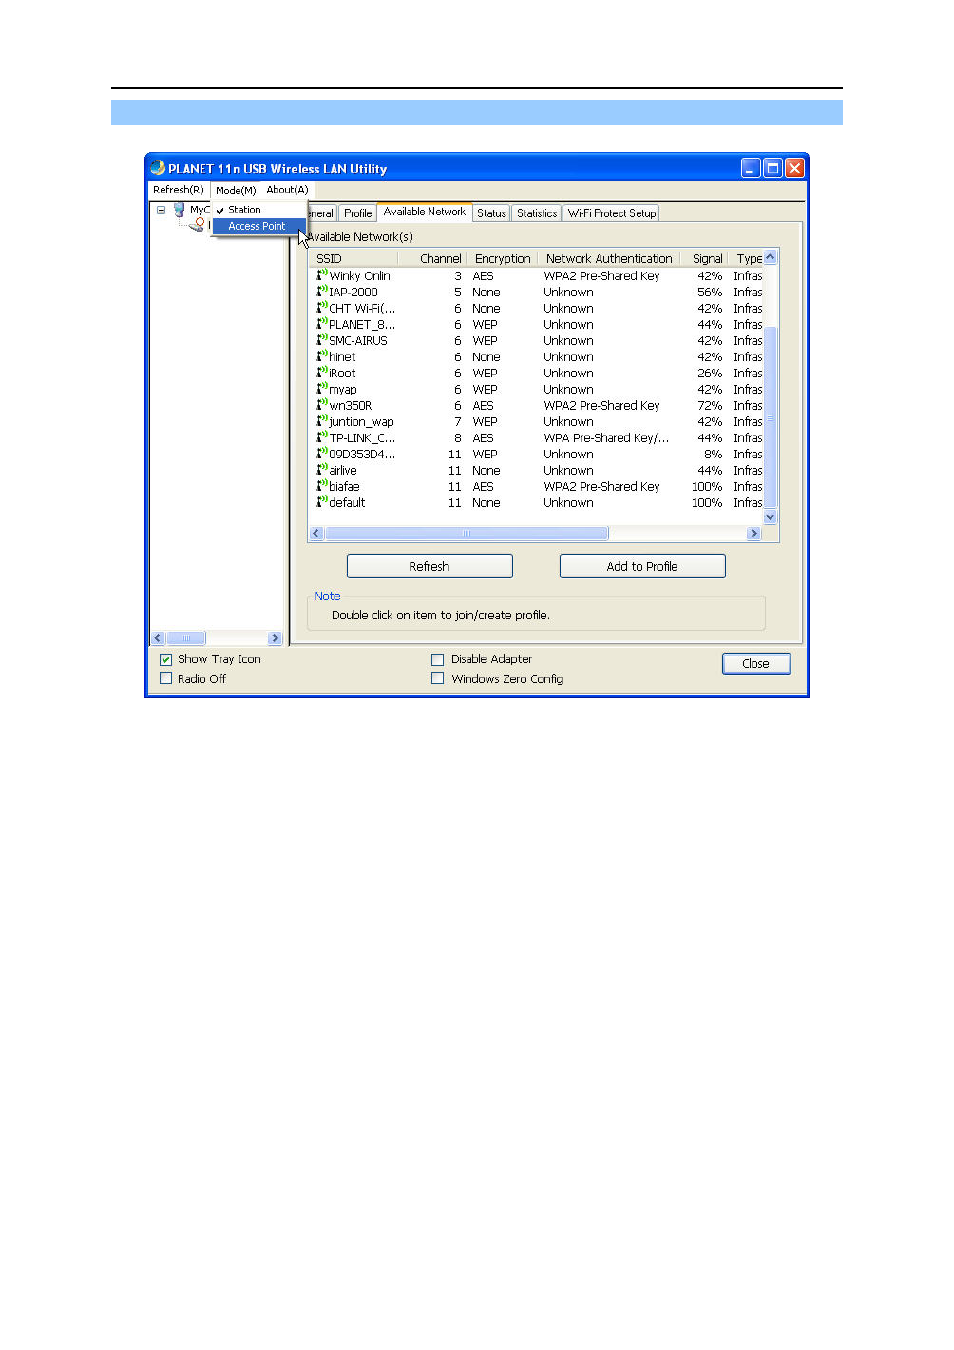The height and width of the screenshot is (1350, 954).
Task: Choose Station in the Mode menu
Action: click(x=259, y=210)
